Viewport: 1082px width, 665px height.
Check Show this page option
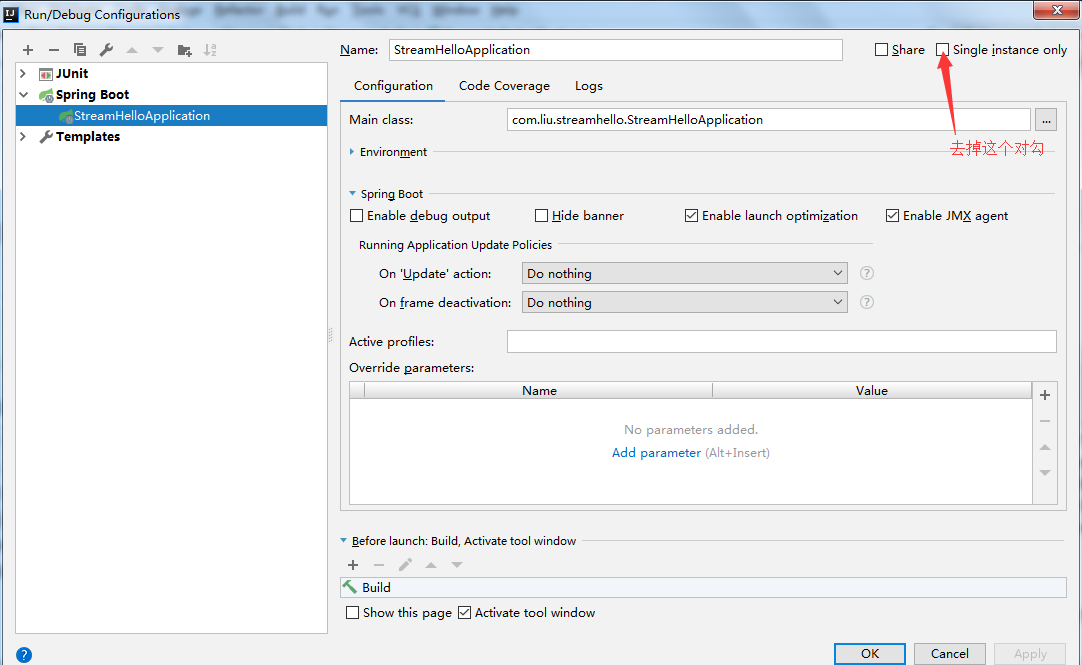[353, 613]
